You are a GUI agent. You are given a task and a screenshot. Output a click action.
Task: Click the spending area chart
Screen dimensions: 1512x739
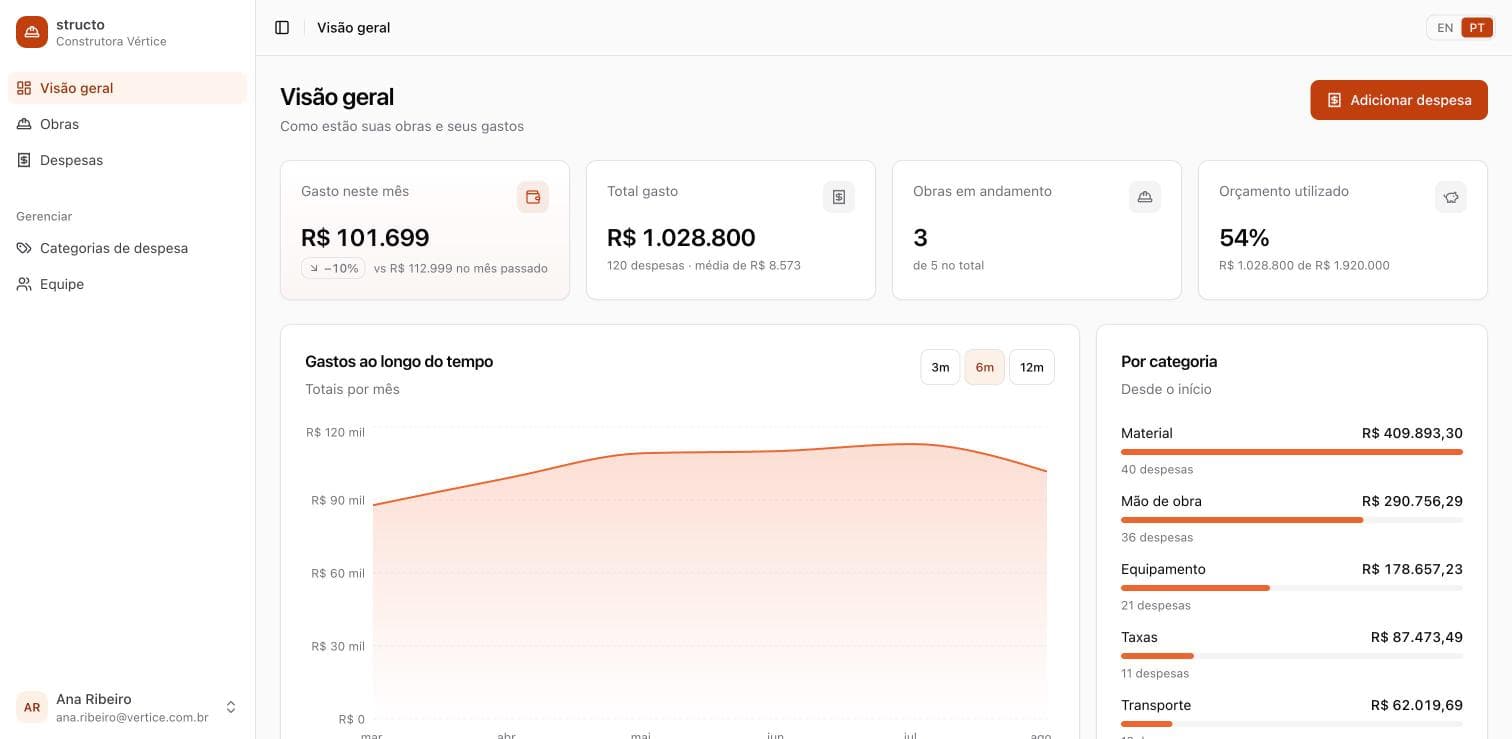[710, 580]
